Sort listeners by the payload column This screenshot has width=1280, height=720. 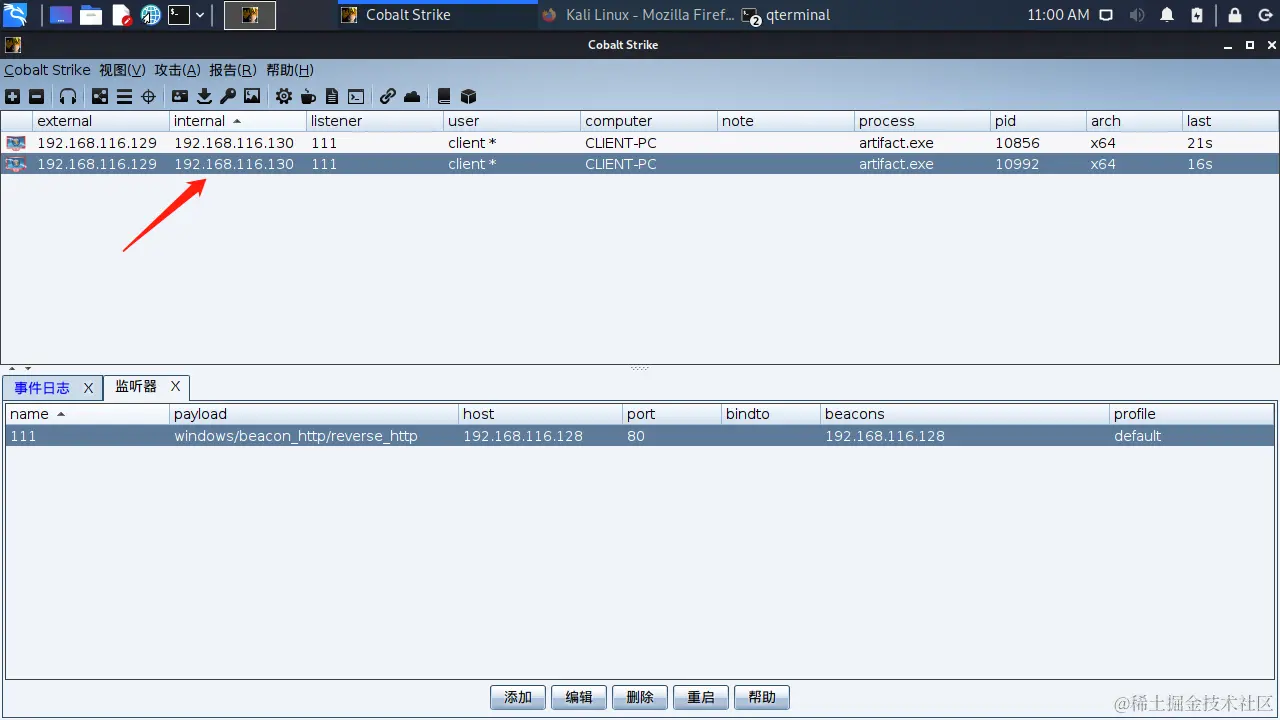pyautogui.click(x=314, y=414)
